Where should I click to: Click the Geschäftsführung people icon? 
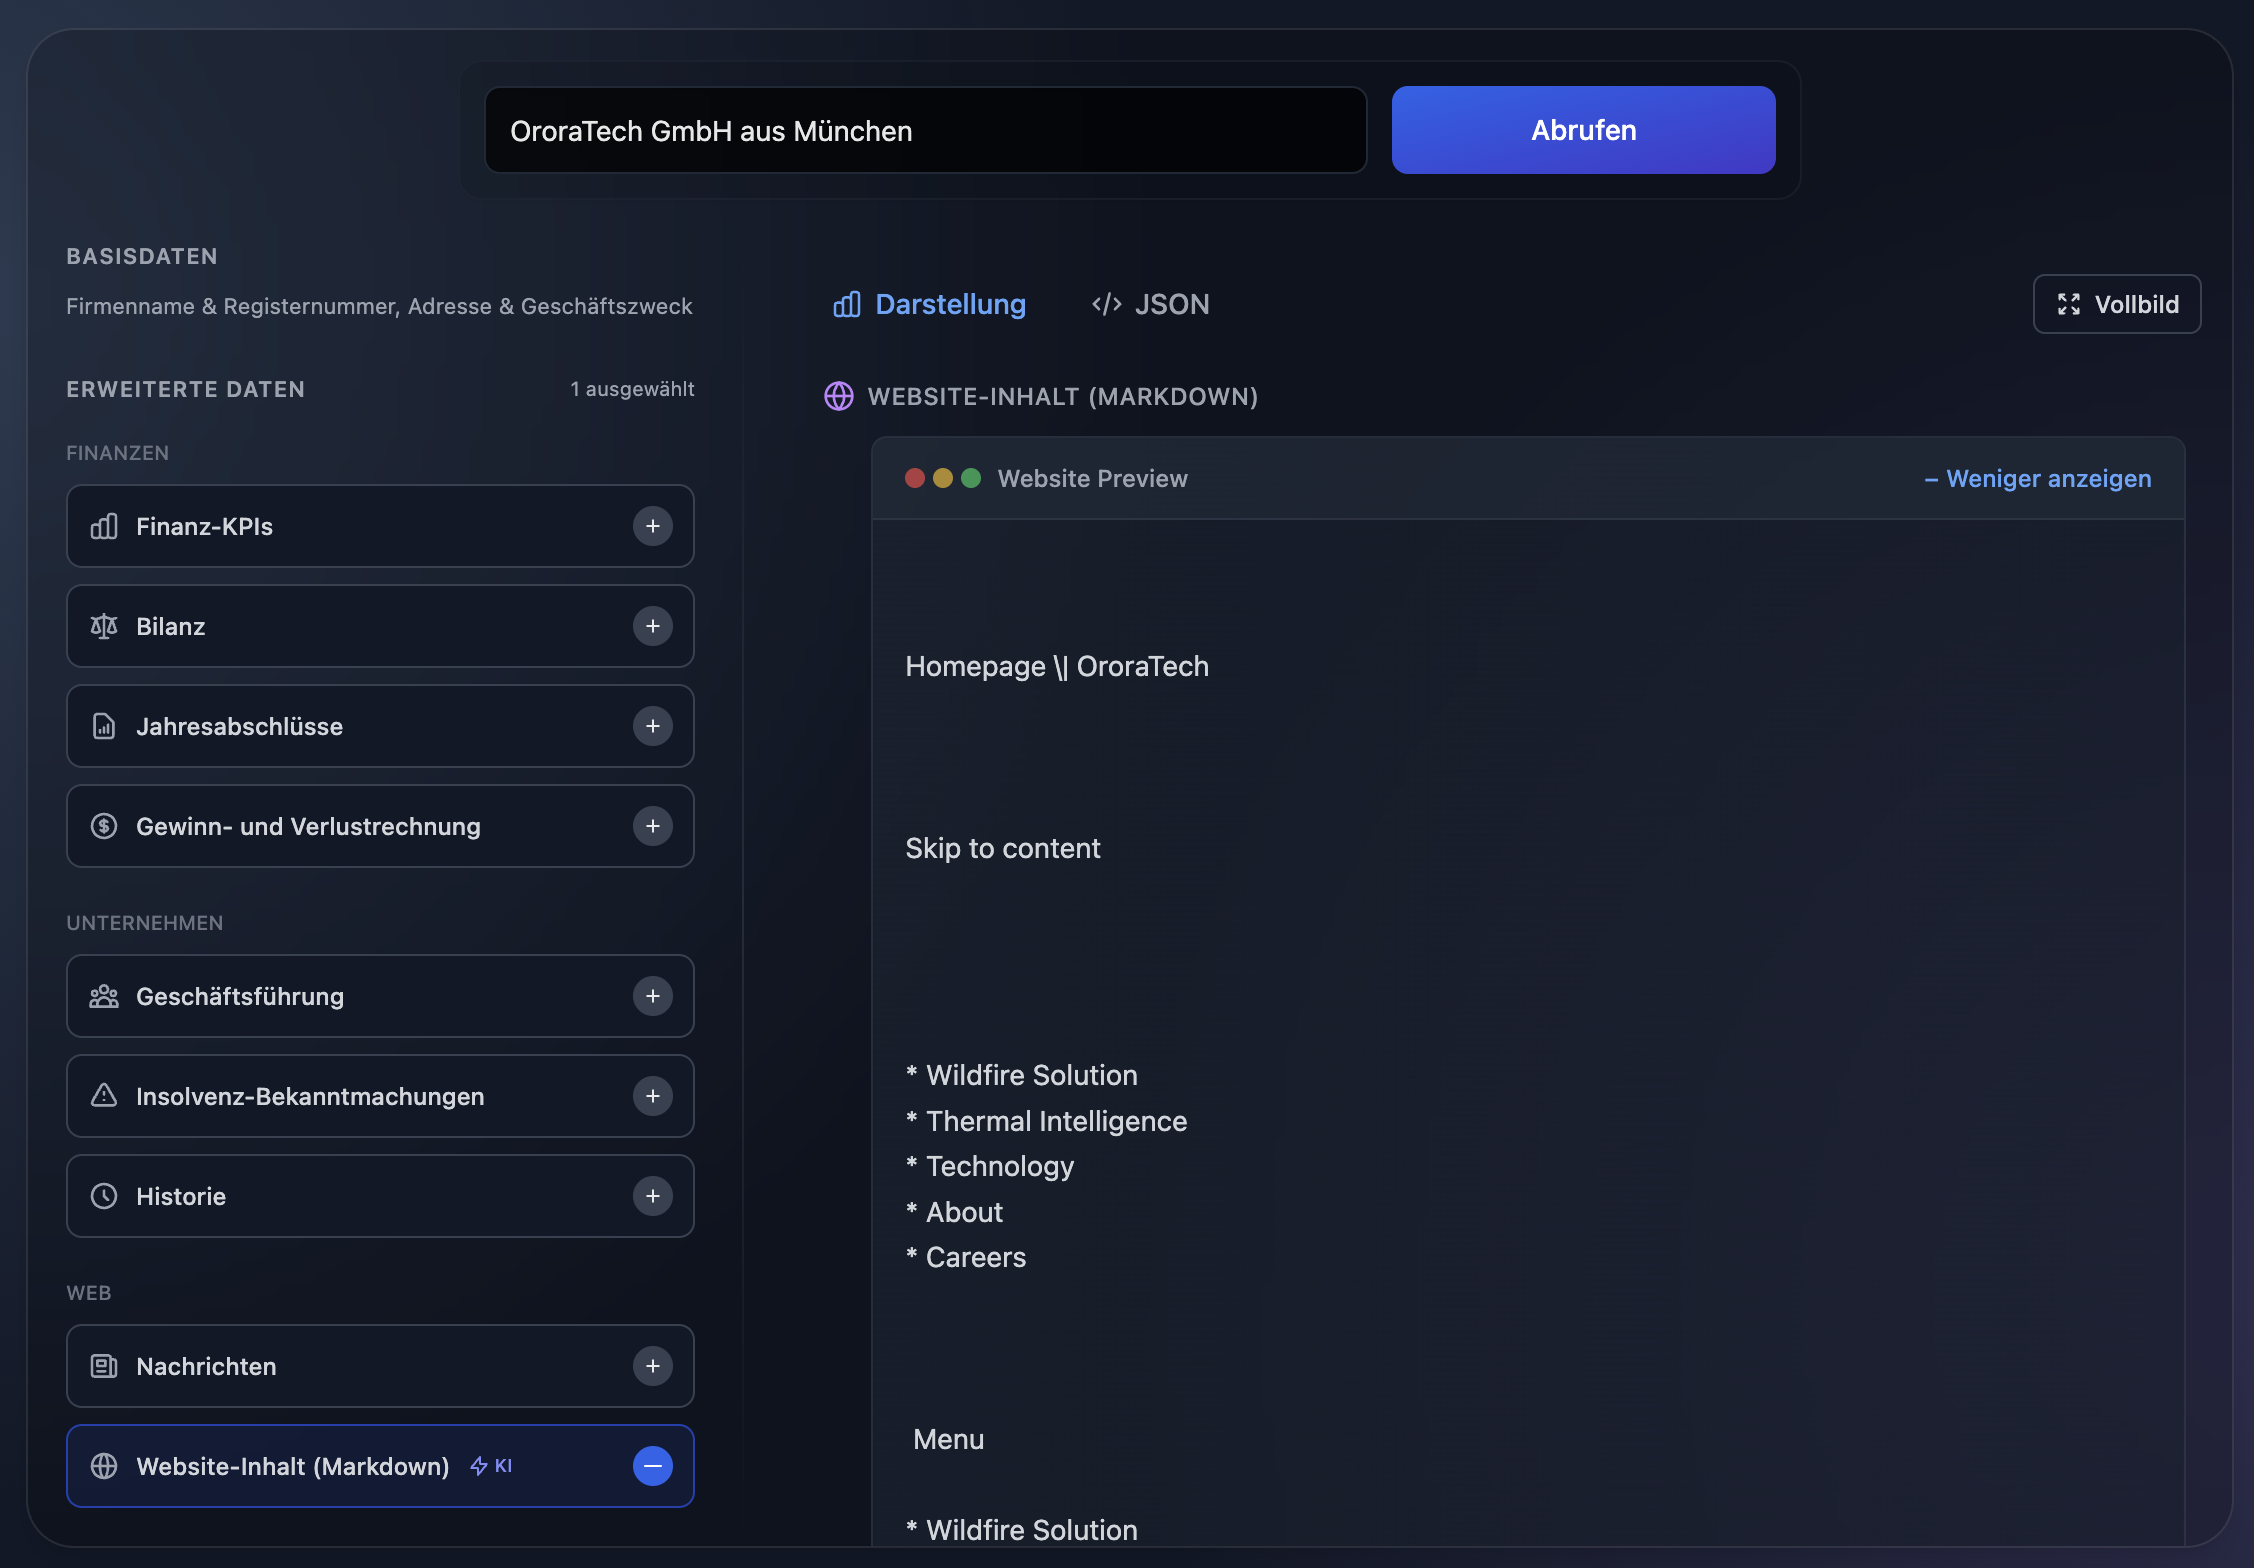pyautogui.click(x=104, y=996)
